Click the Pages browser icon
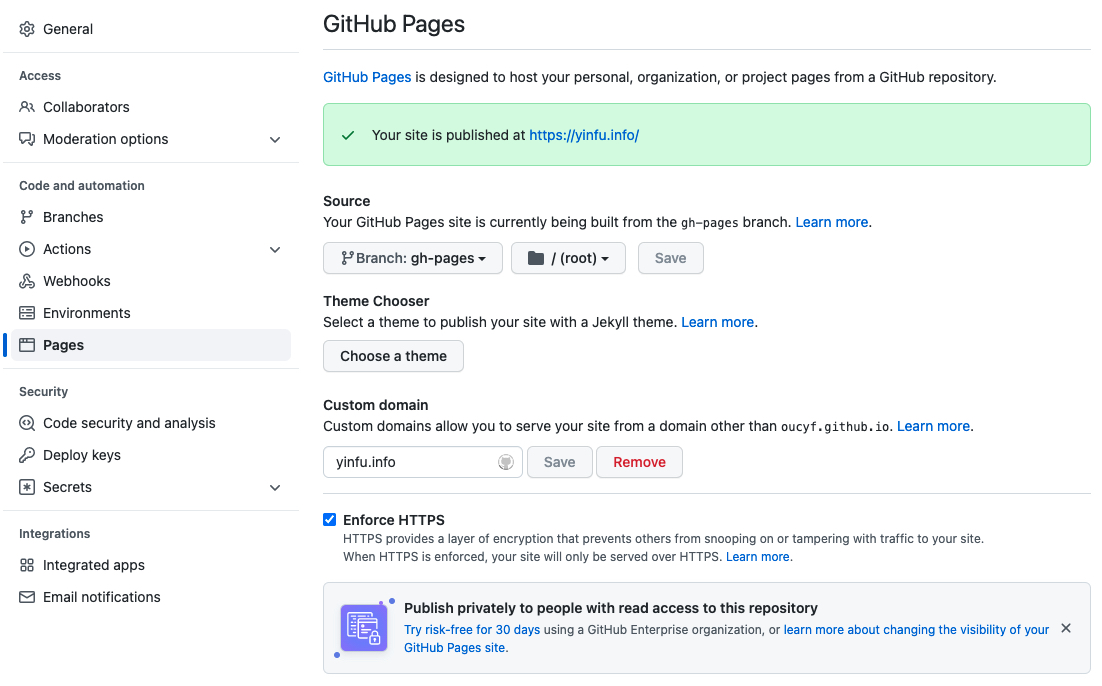The image size is (1102, 686). [27, 345]
